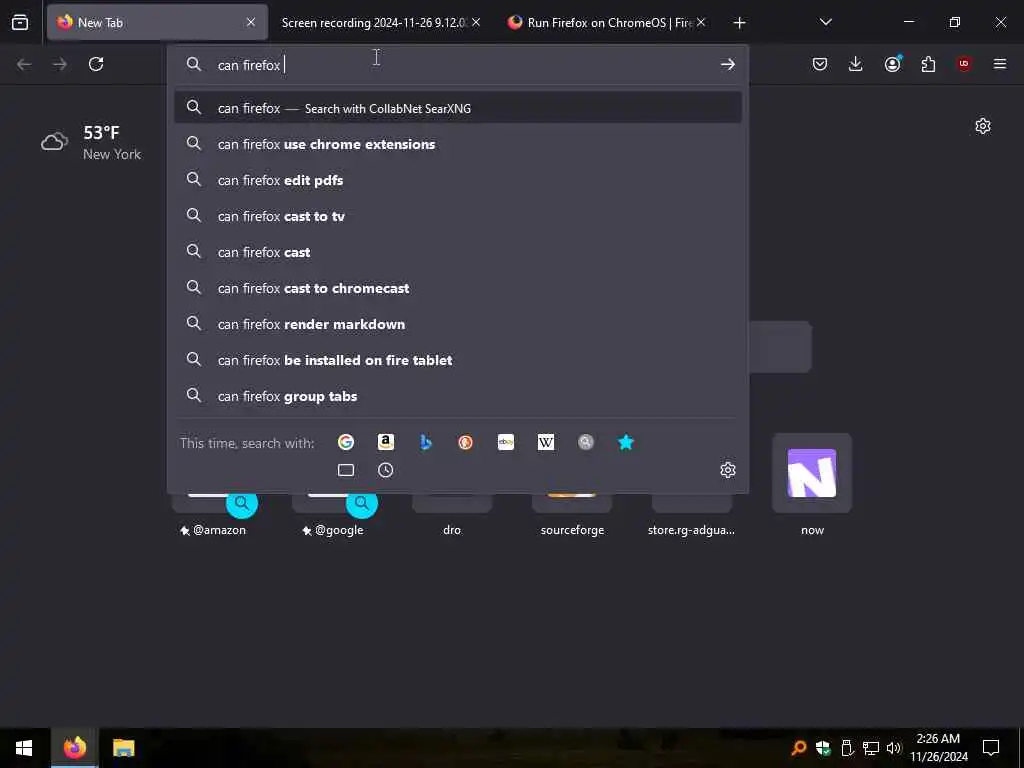The height and width of the screenshot is (768, 1024).
Task: Select the New Tab tab
Action: [157, 22]
